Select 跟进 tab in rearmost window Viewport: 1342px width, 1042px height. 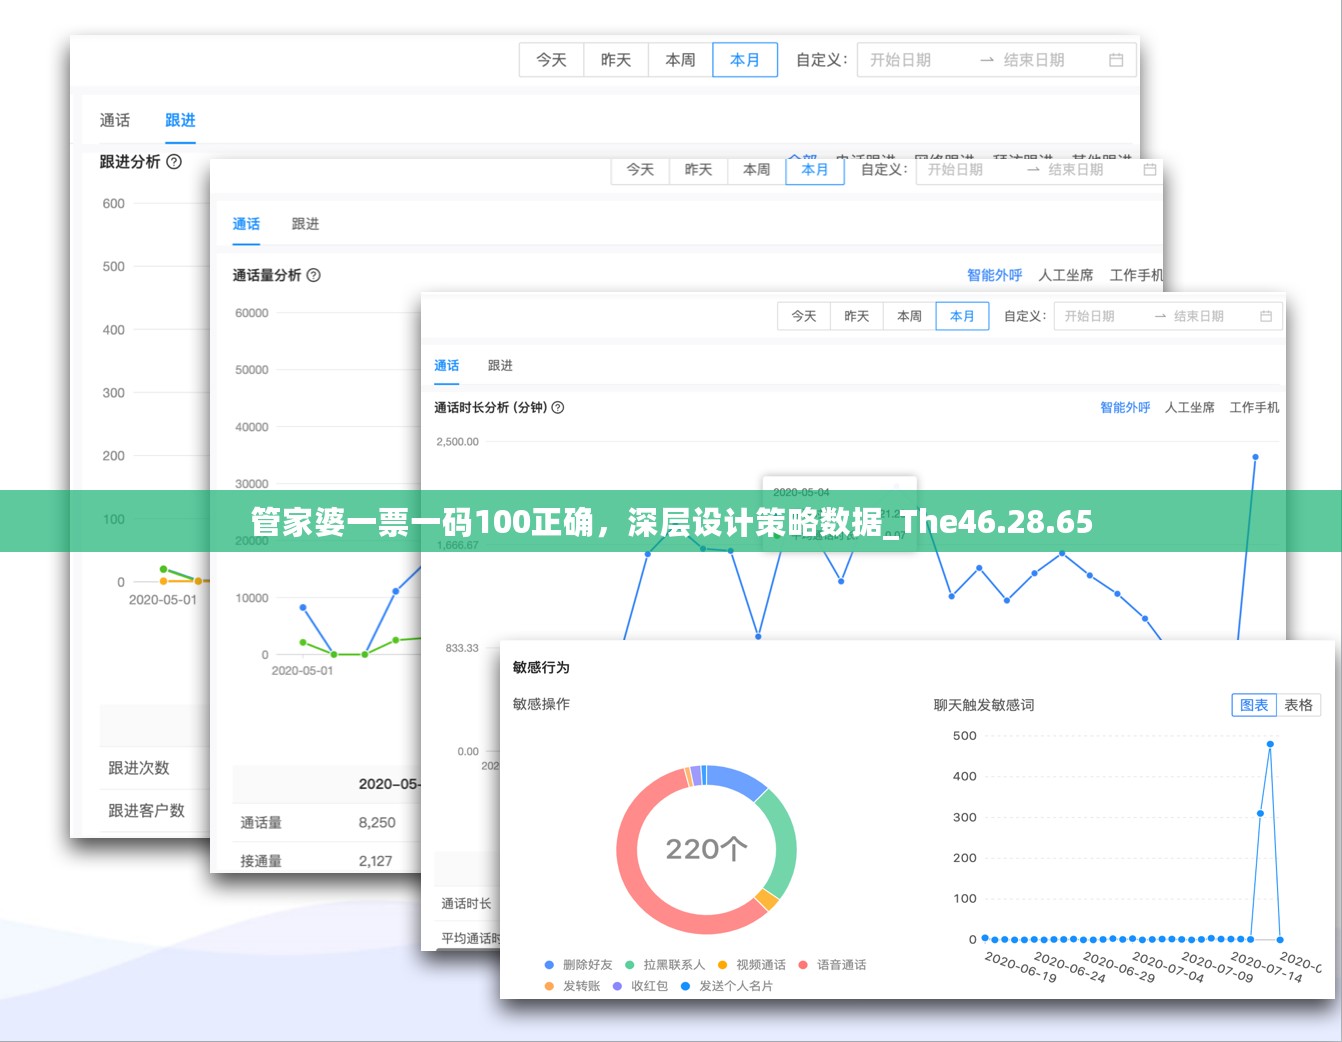tap(180, 120)
